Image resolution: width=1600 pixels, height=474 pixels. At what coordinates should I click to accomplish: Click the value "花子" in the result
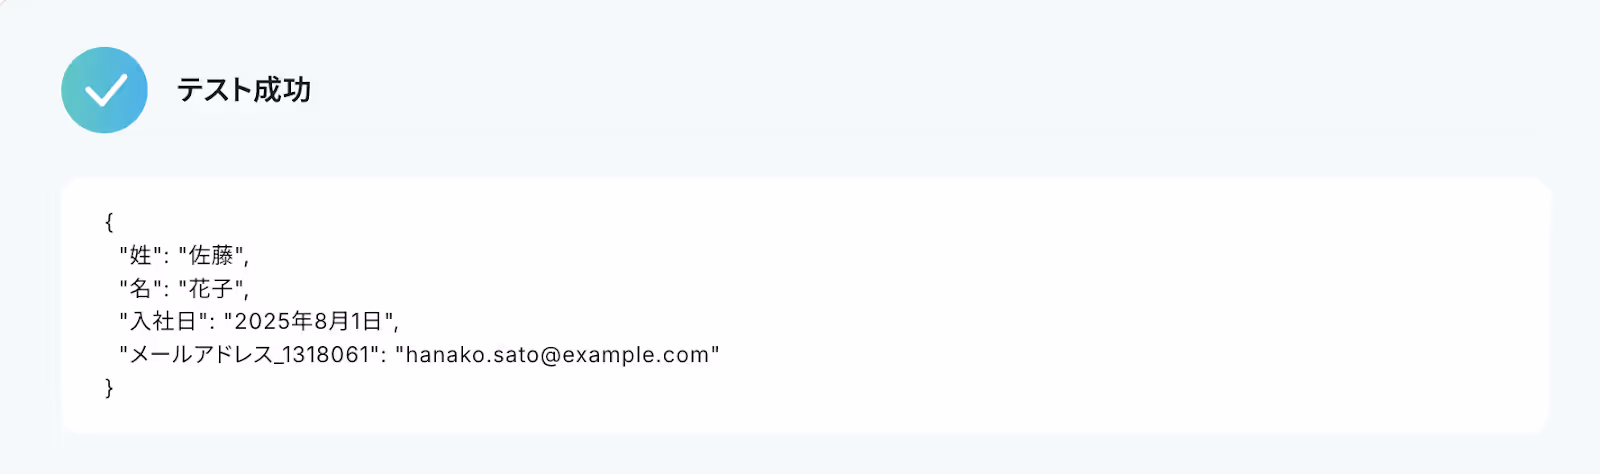(x=211, y=288)
